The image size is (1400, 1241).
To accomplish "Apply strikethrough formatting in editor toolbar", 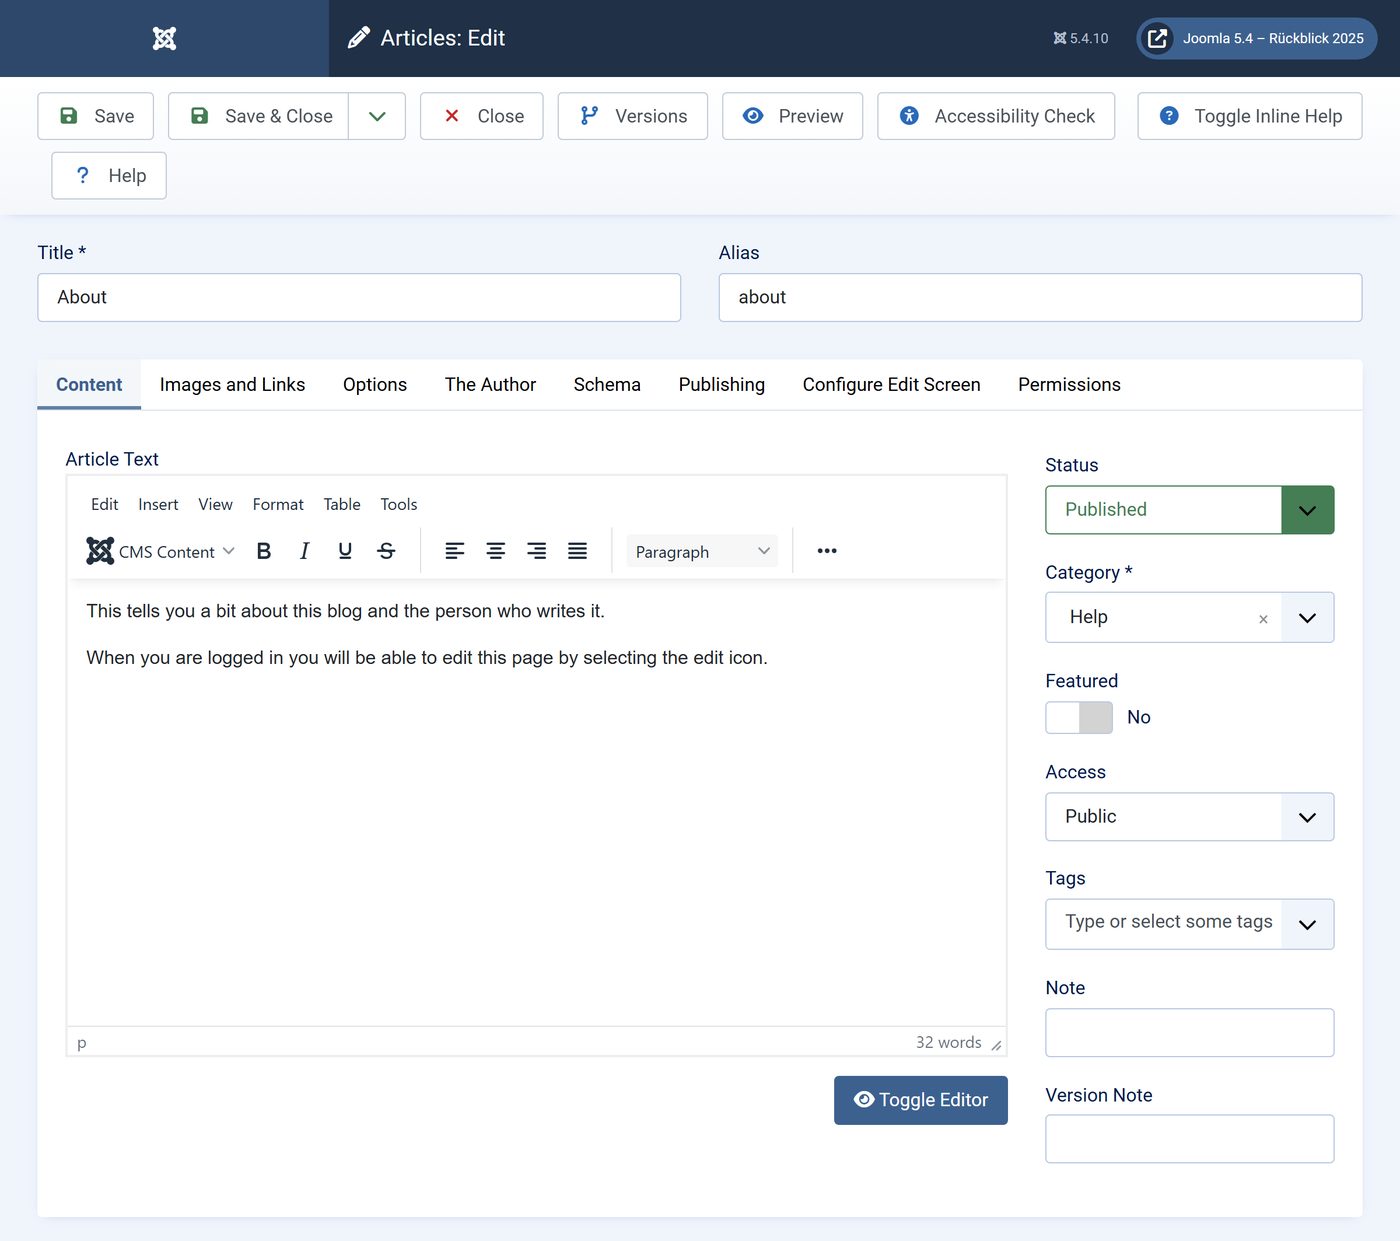I will 386,551.
